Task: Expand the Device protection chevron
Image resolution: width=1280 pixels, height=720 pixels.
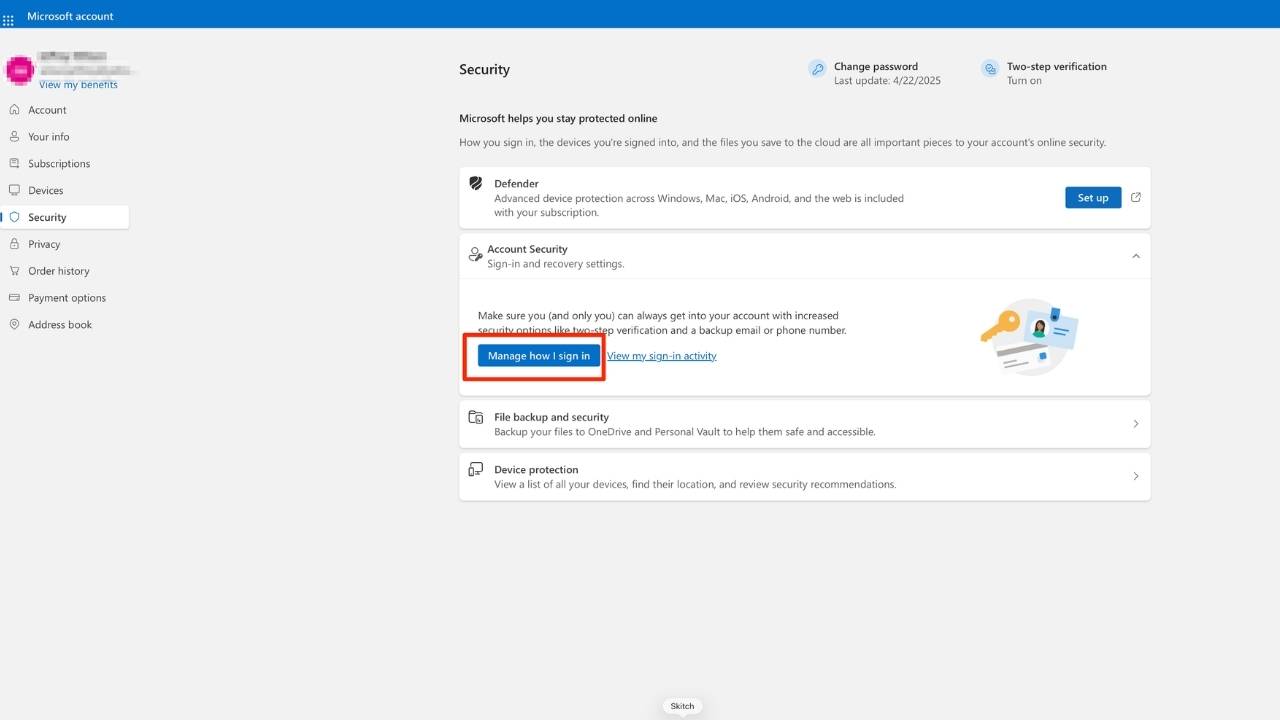Action: click(x=1136, y=476)
